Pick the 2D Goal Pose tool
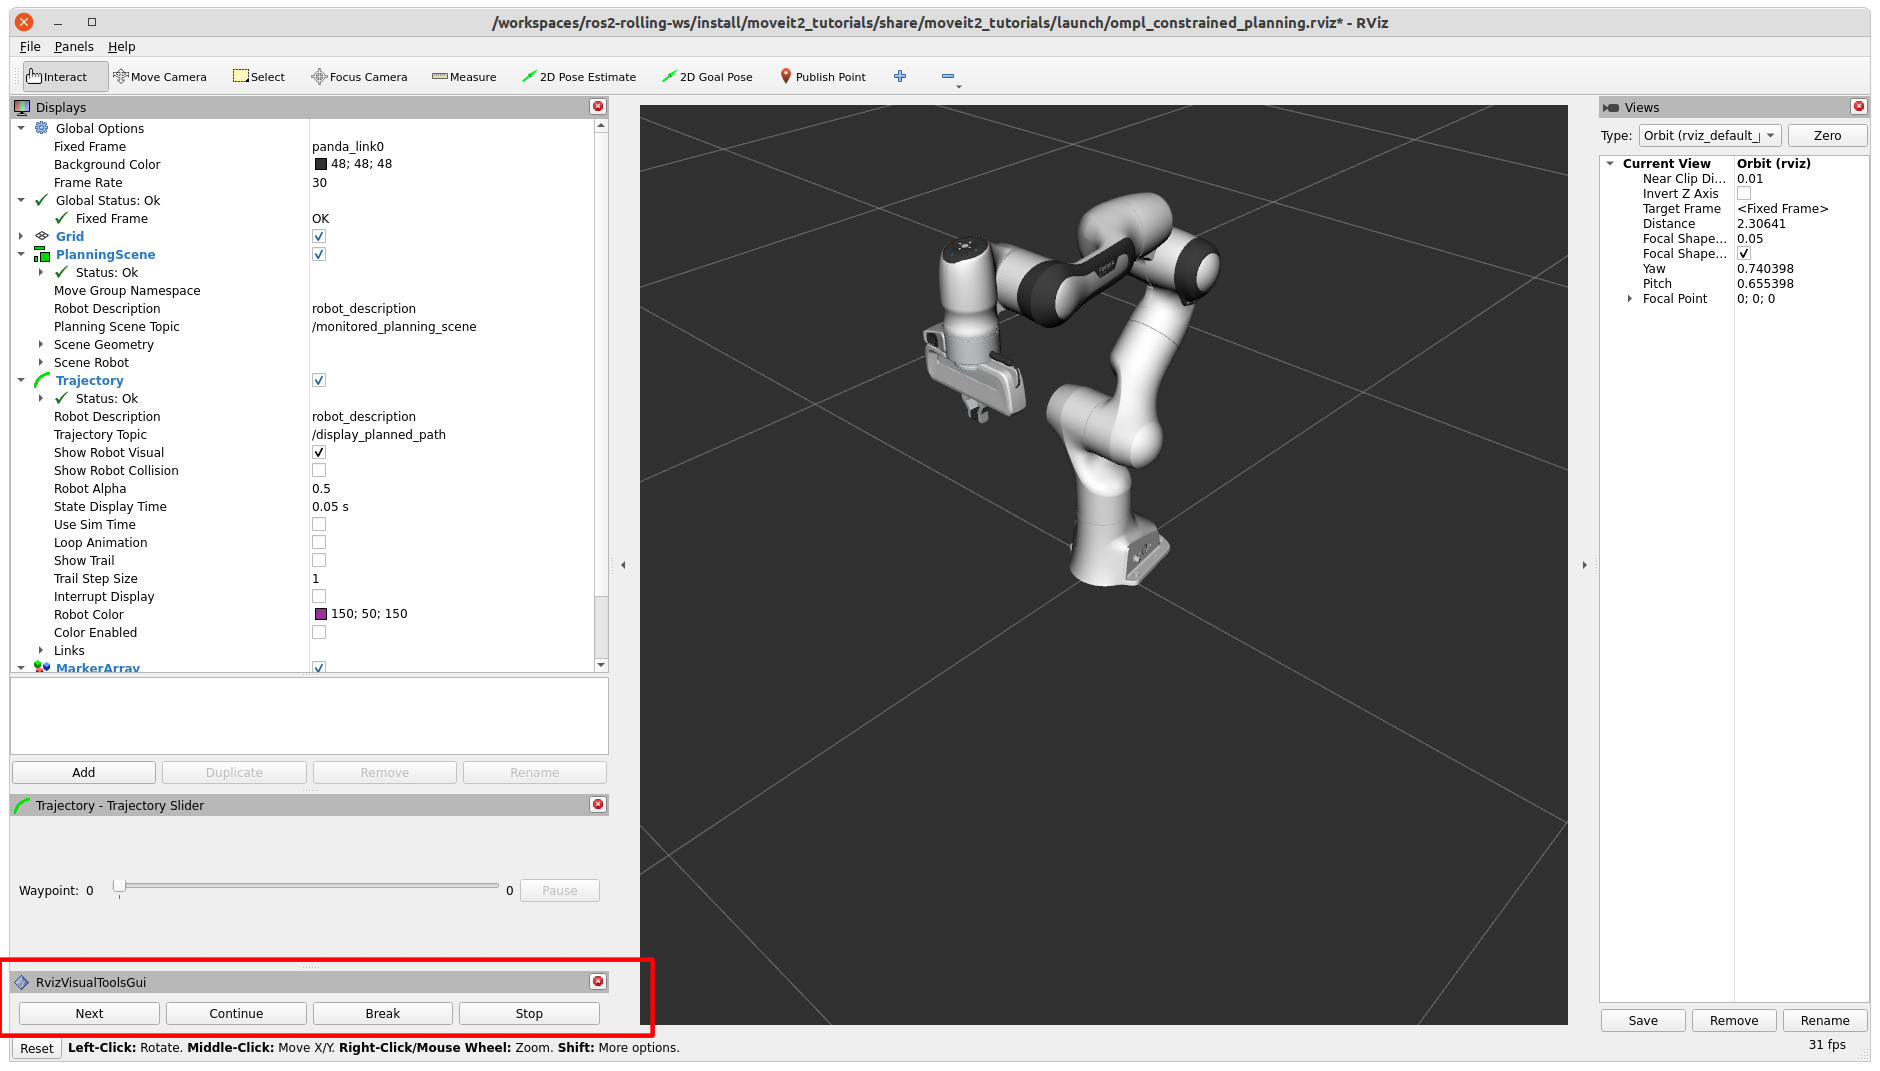The height and width of the screenshot is (1071, 1880). [707, 77]
